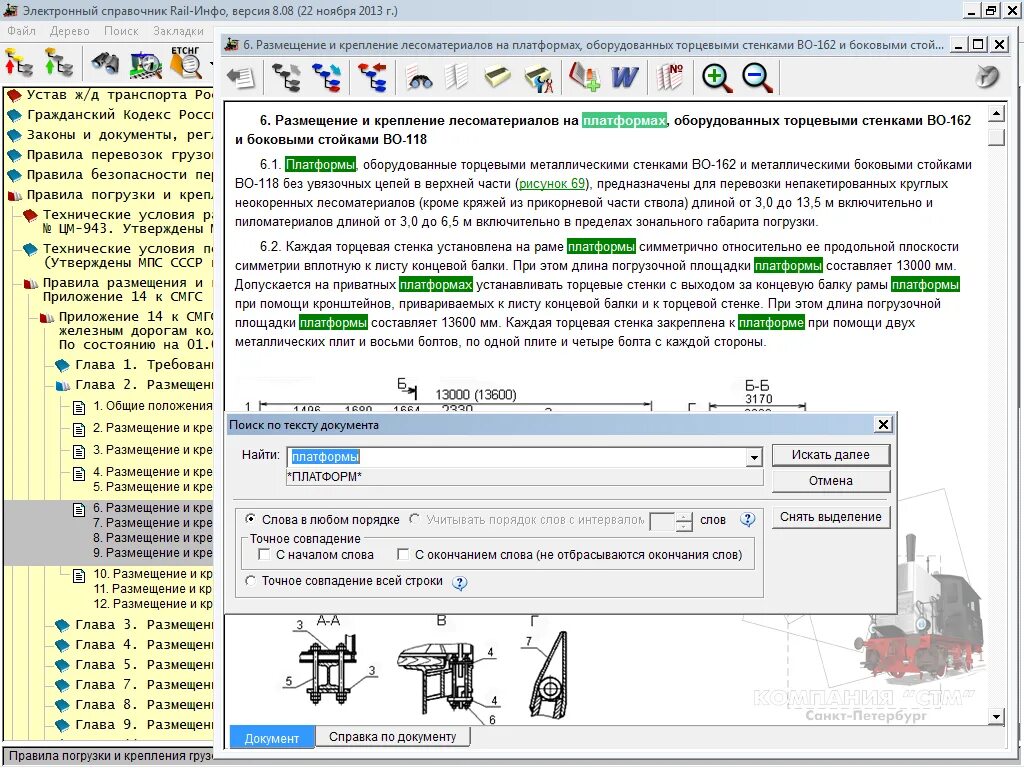Click the document scrollbar down arrow
The height and width of the screenshot is (768, 1024).
pyautogui.click(x=996, y=716)
